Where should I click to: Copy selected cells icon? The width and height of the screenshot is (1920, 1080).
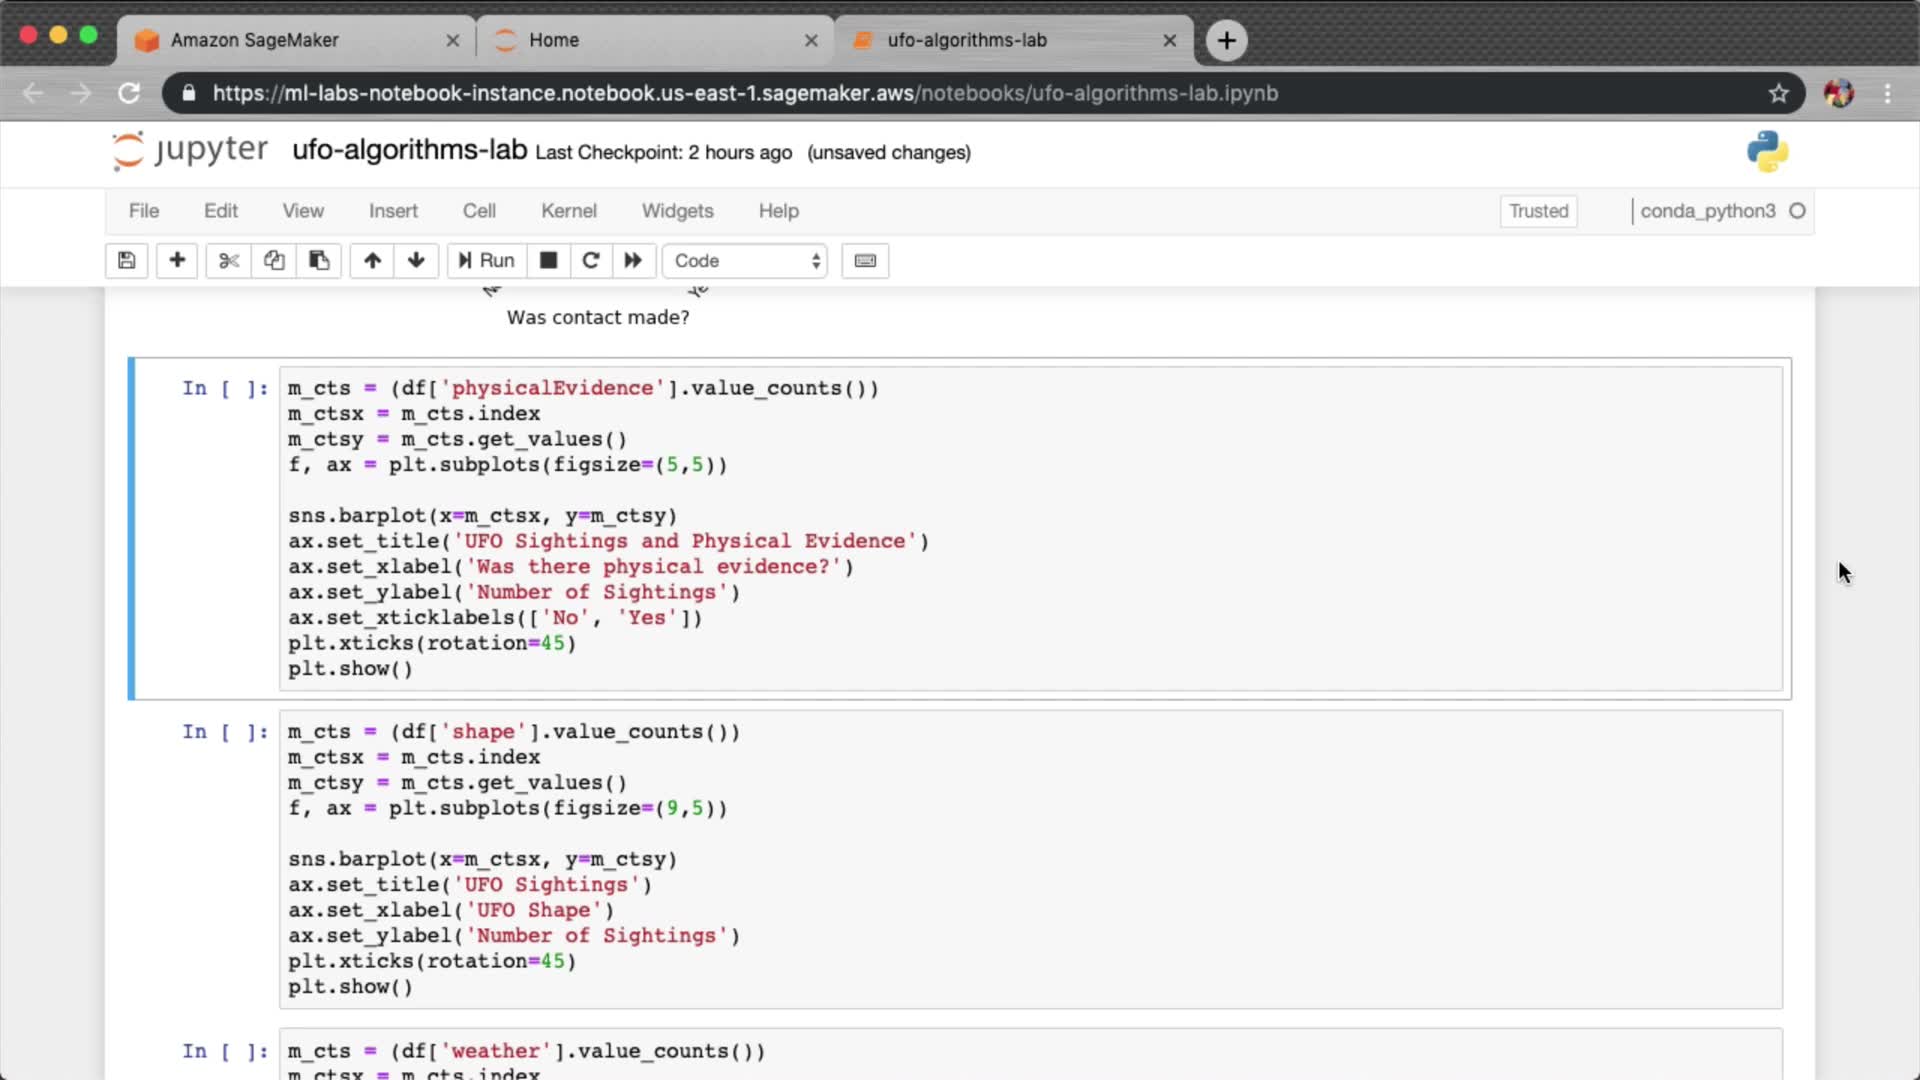[274, 261]
